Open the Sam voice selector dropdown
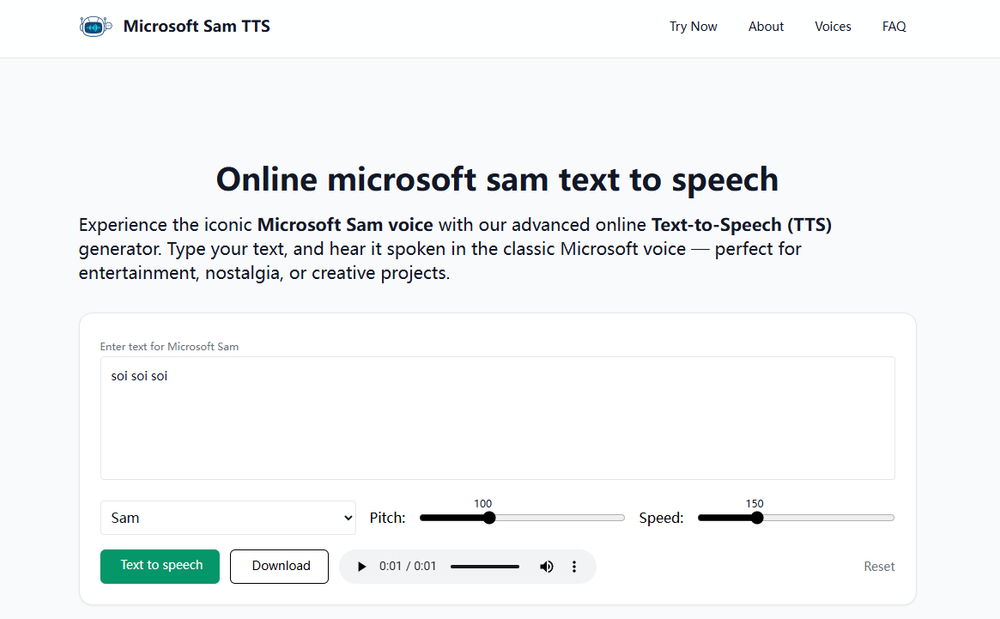The image size is (1000, 619). (227, 517)
